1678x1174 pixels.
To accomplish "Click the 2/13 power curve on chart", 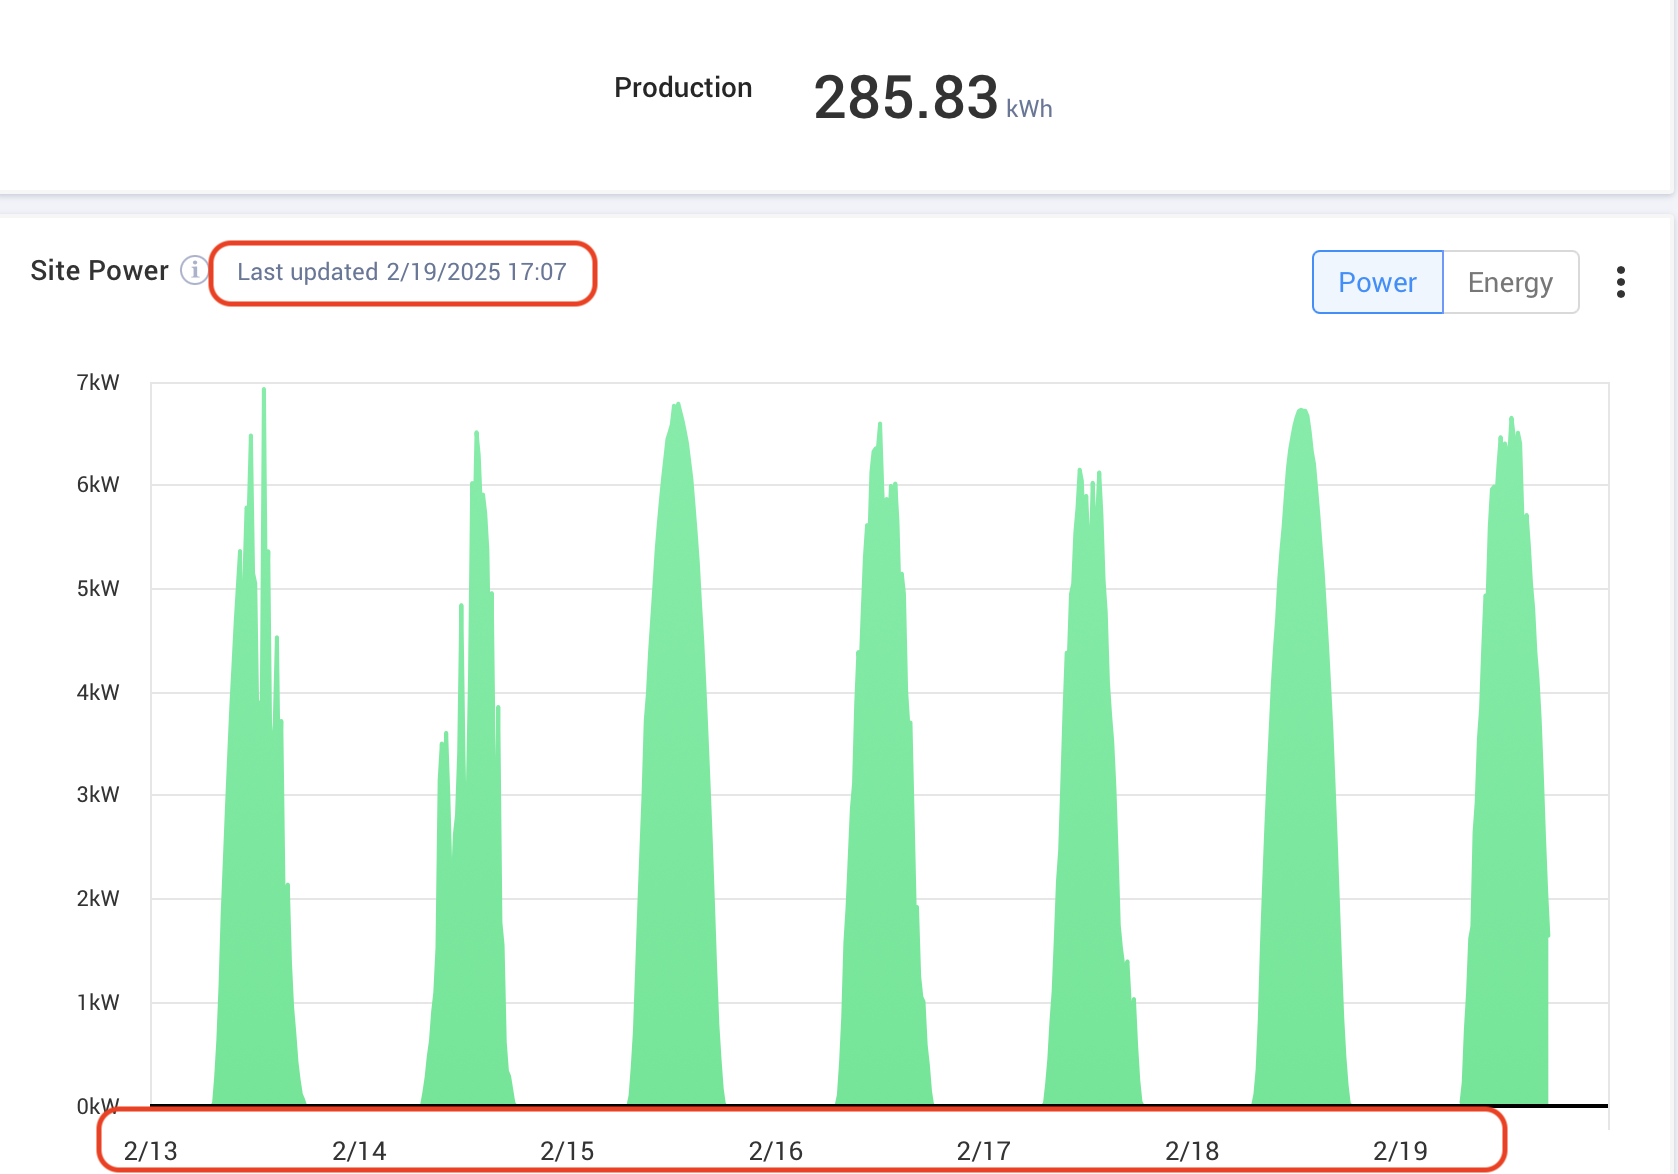I will click(x=255, y=850).
